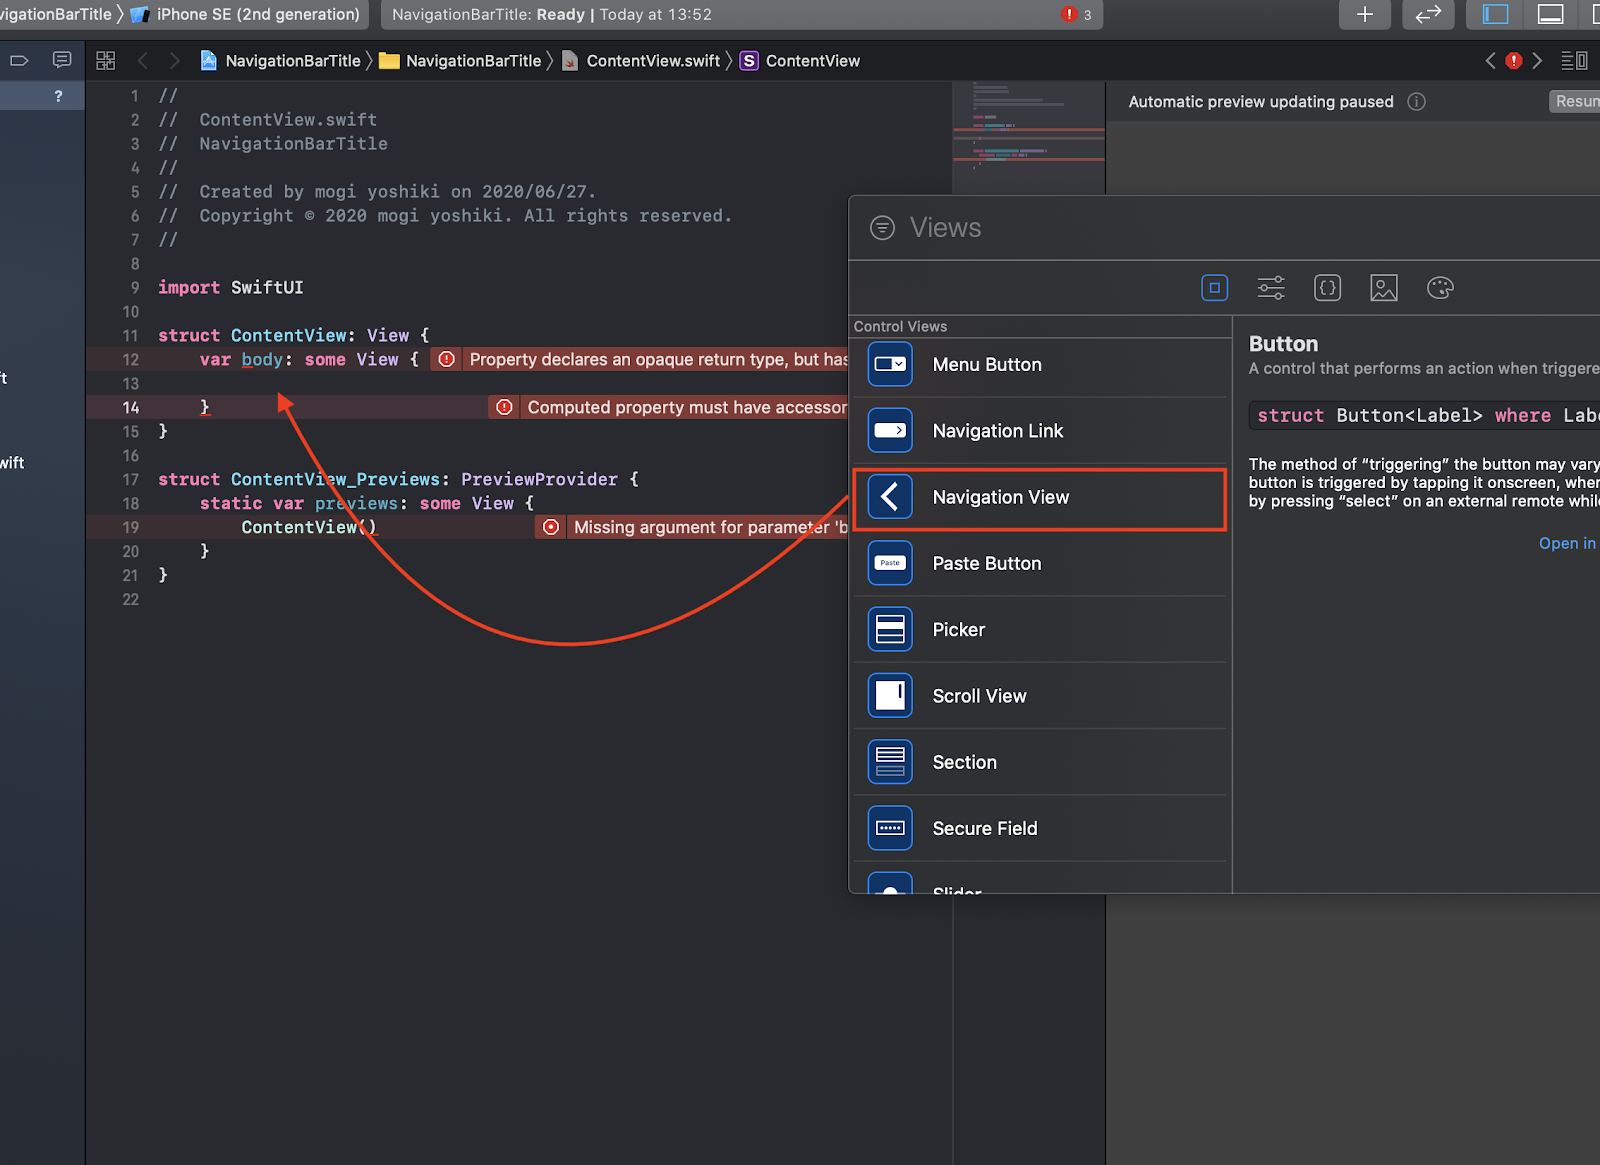Go forward in editor history
Image resolution: width=1600 pixels, height=1165 pixels.
click(x=175, y=61)
